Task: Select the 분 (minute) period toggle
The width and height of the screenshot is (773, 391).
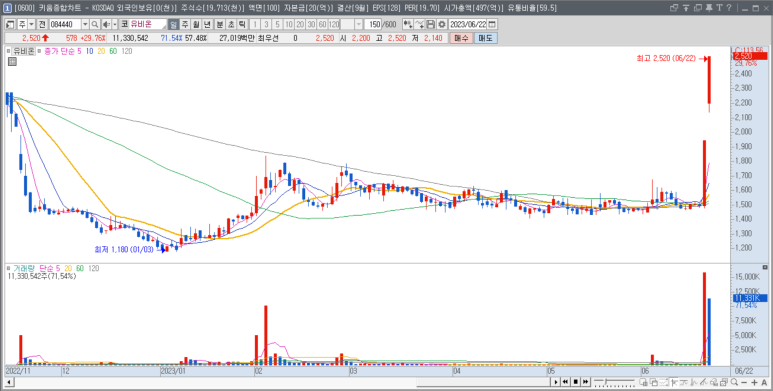Action: pyautogui.click(x=219, y=24)
